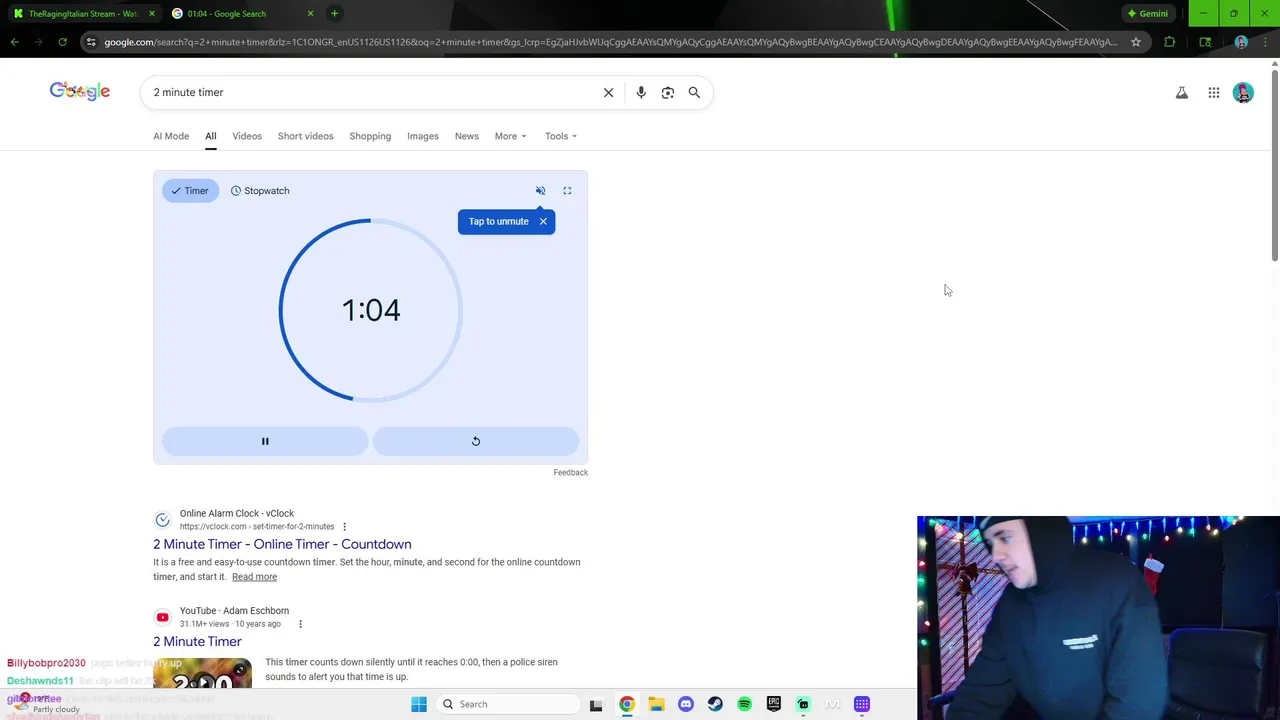This screenshot has height=720, width=1280.
Task: Open Short videos results tab
Action: [x=305, y=136]
